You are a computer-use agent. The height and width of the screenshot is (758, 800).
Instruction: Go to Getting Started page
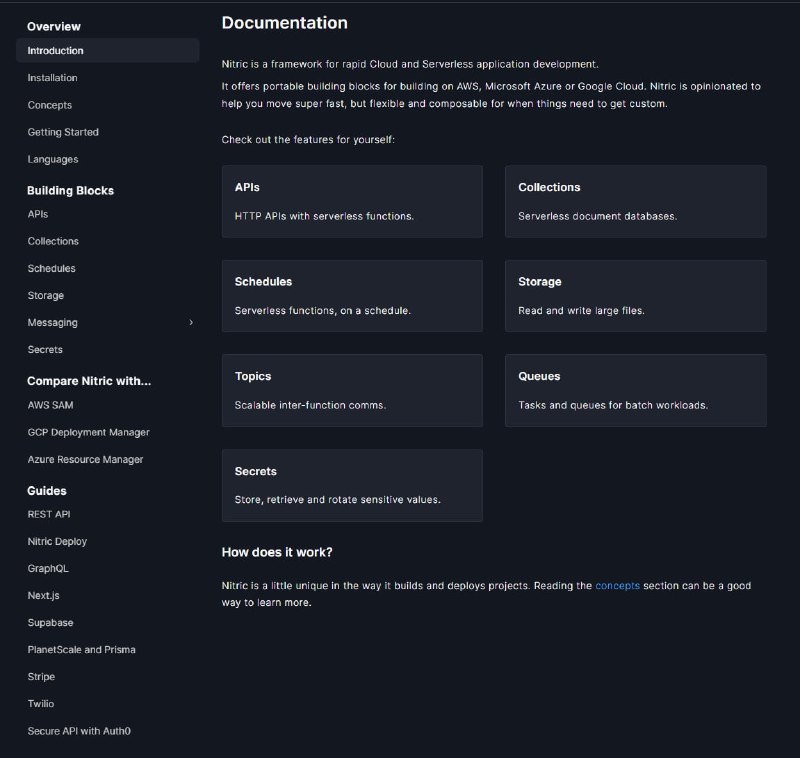point(63,132)
